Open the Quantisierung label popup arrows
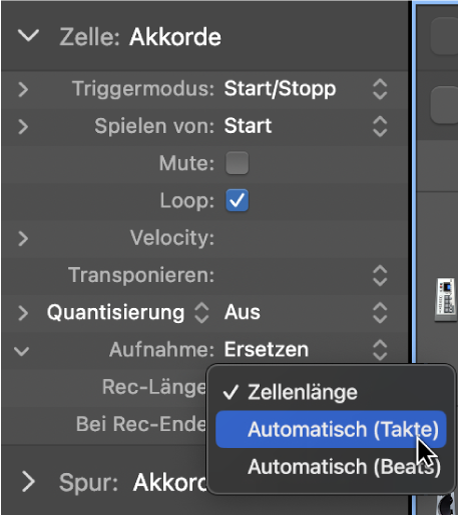This screenshot has height=516, width=458. (x=202, y=313)
